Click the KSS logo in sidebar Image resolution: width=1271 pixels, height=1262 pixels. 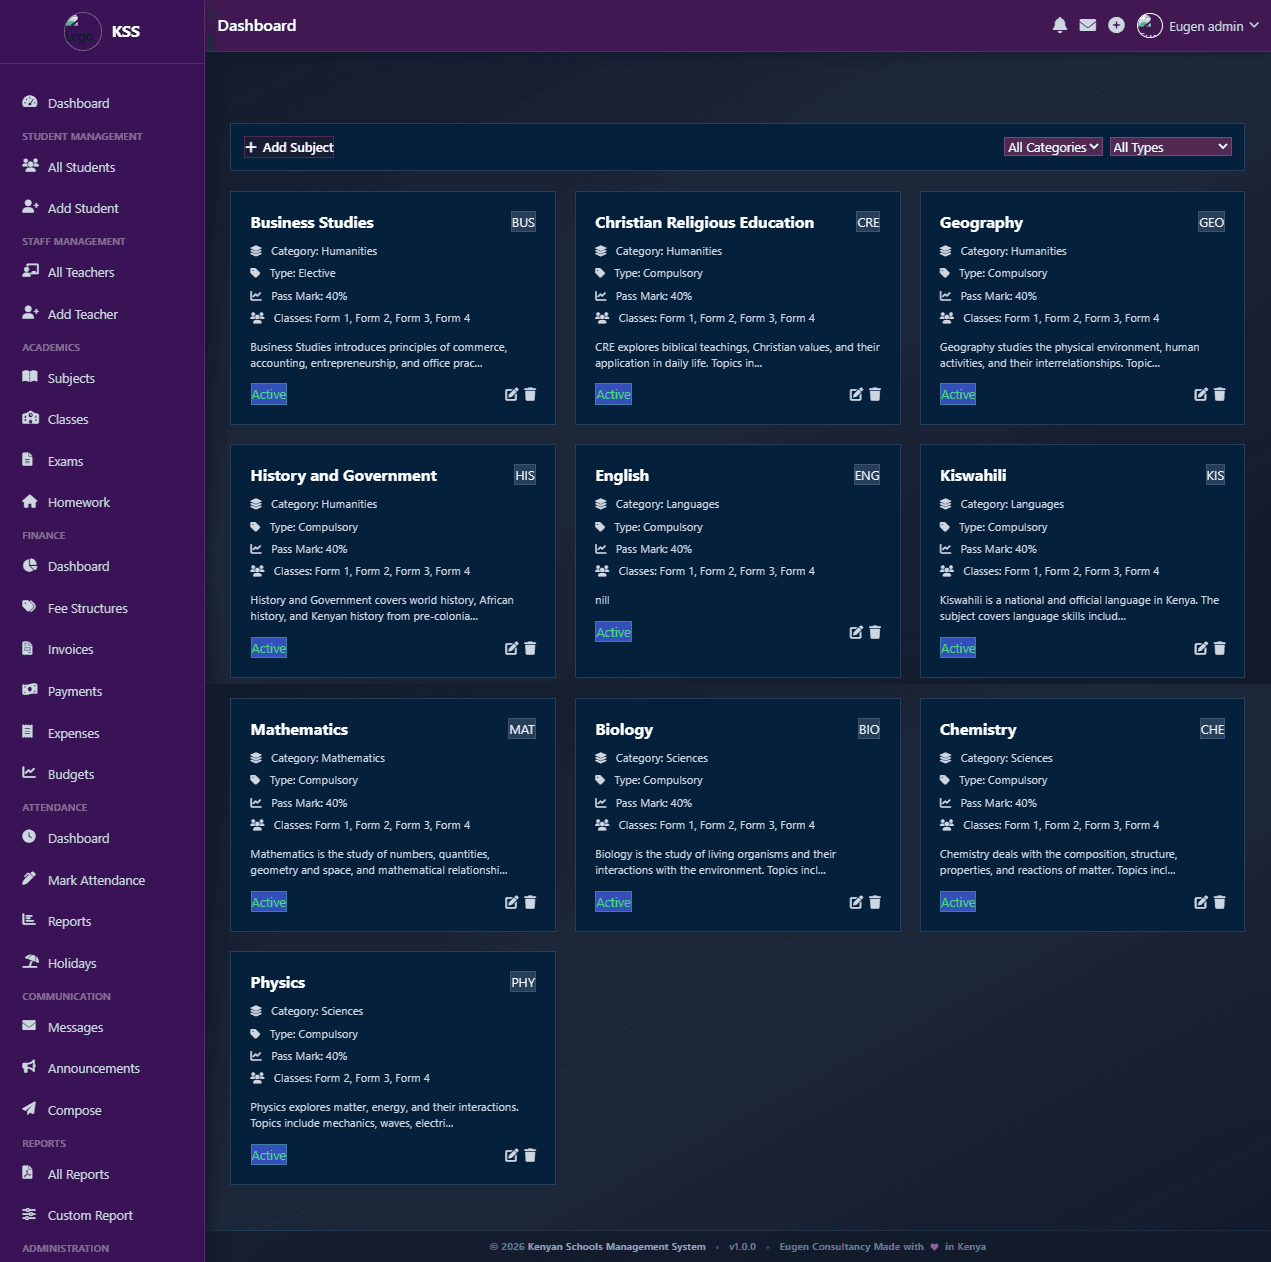point(82,31)
